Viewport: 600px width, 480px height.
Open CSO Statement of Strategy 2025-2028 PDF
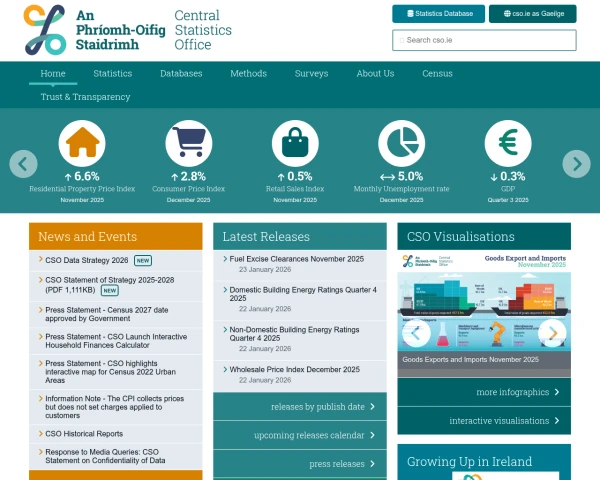pyautogui.click(x=109, y=285)
